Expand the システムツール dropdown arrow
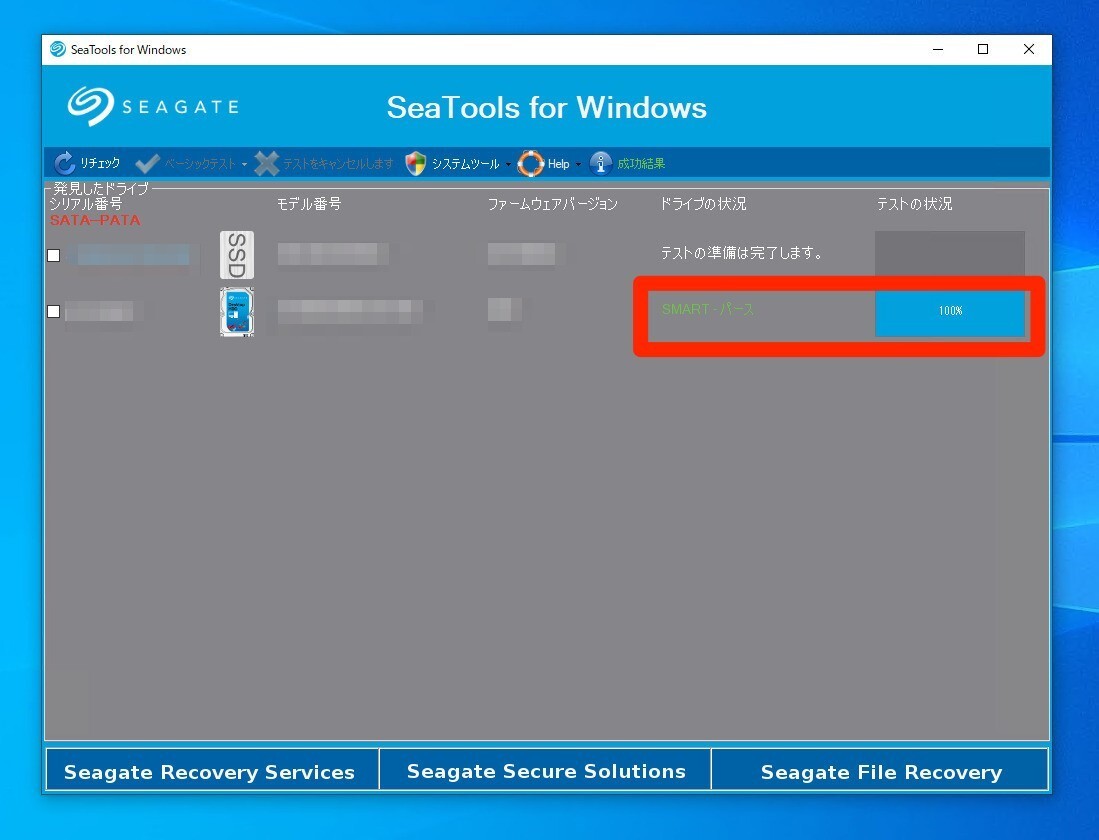This screenshot has width=1099, height=840. click(x=508, y=165)
